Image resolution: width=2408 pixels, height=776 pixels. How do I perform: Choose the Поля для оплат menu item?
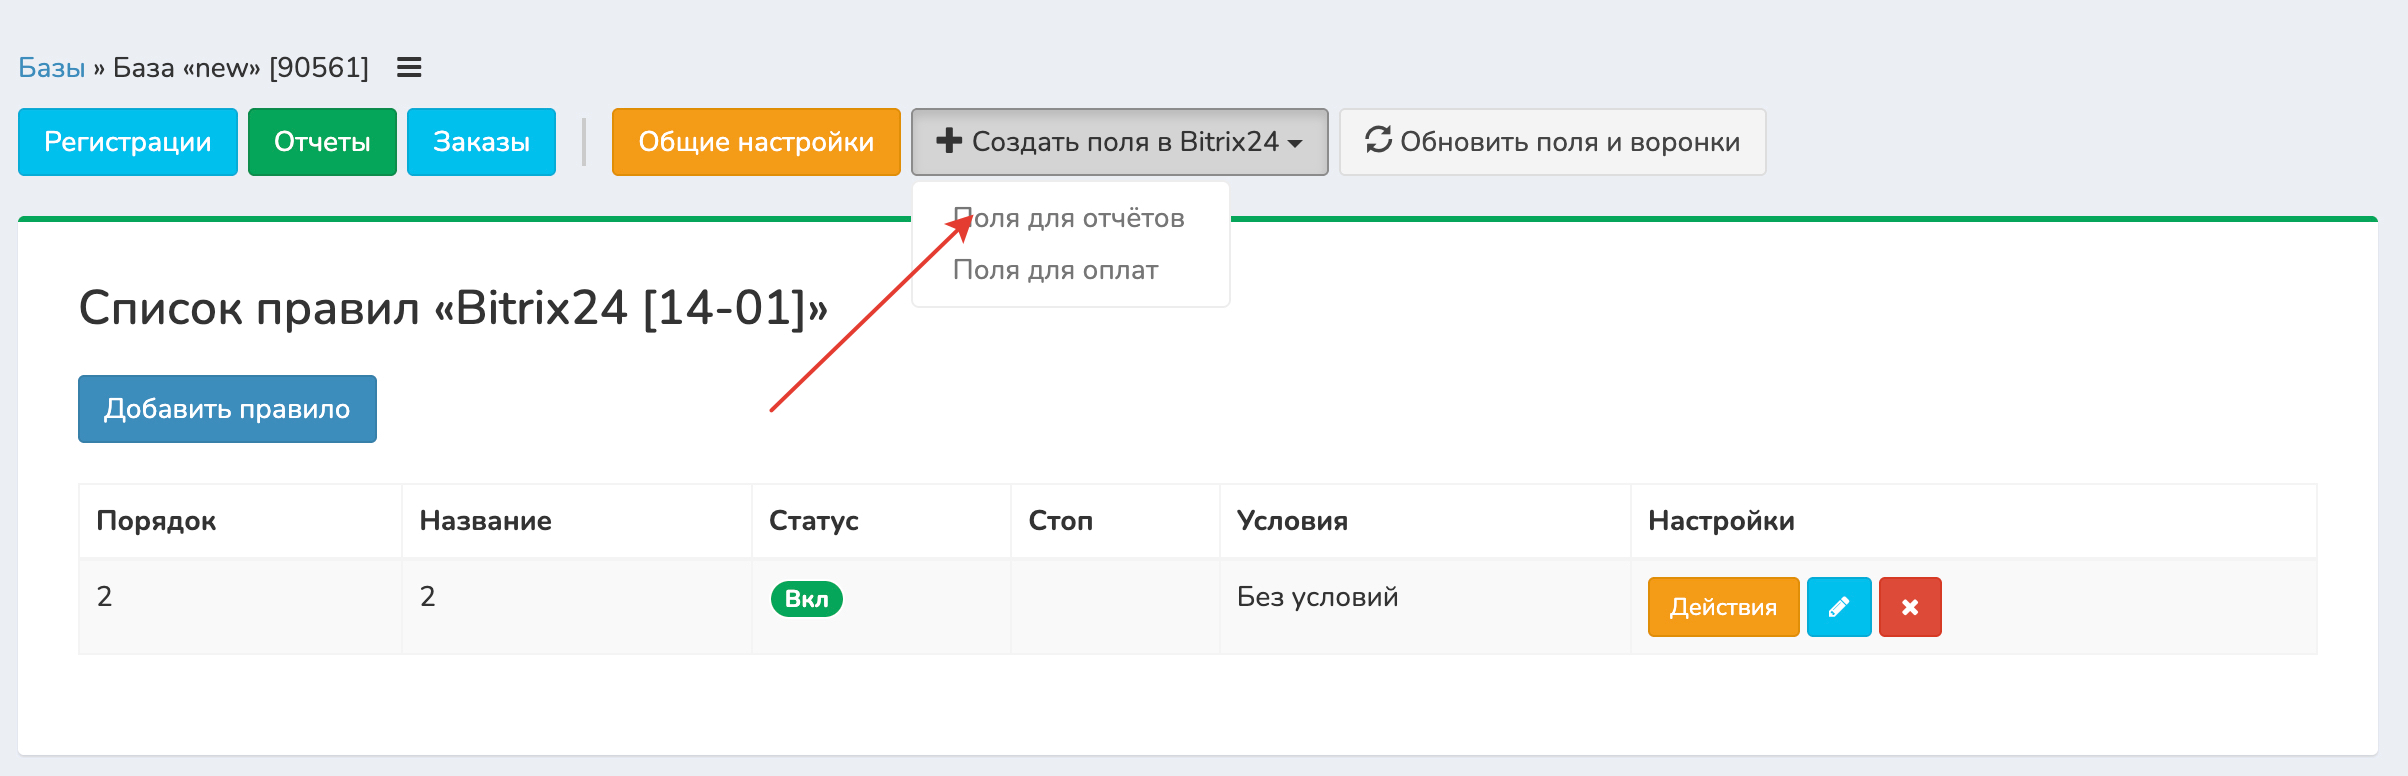pos(1055,270)
